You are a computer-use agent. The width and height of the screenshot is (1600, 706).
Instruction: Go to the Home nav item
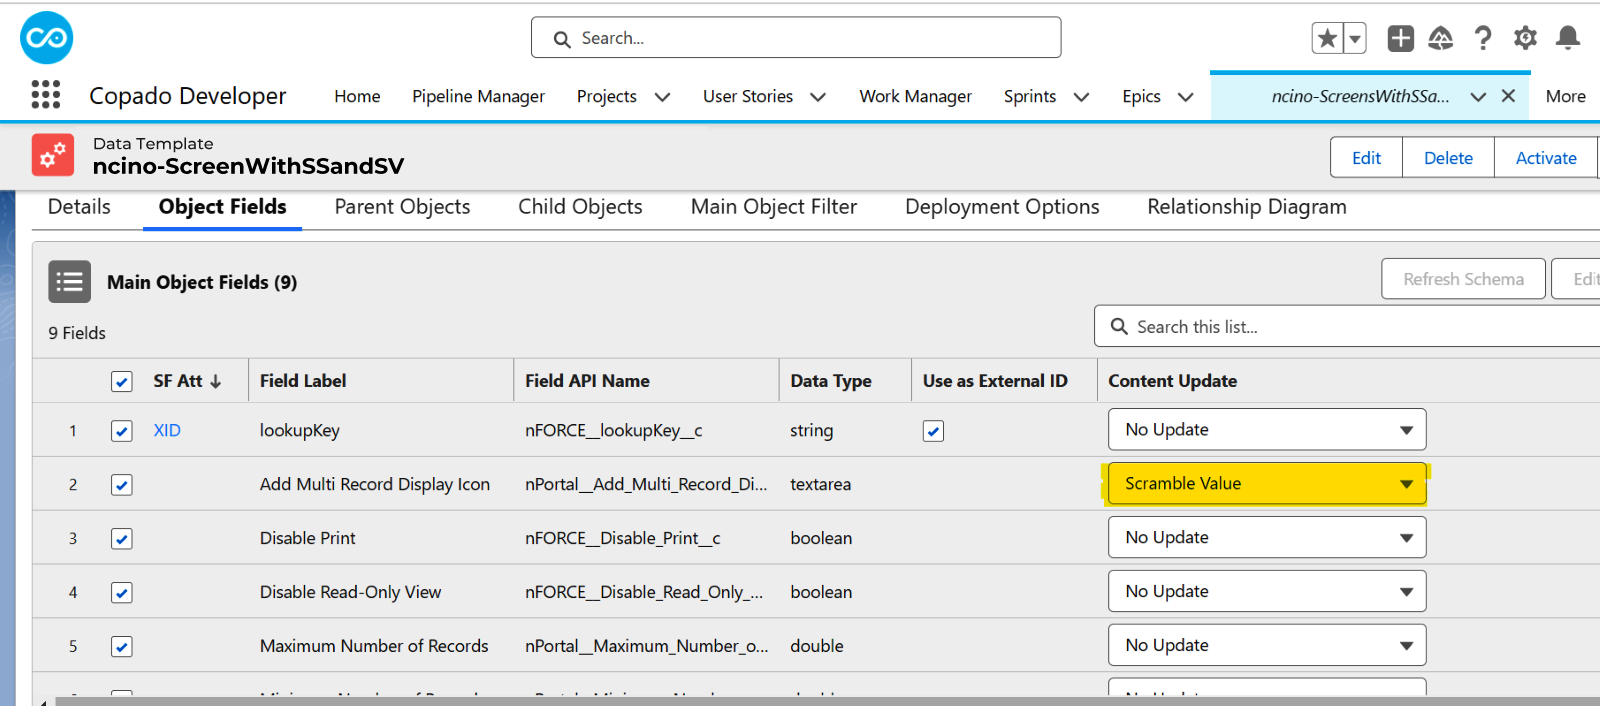coord(357,96)
